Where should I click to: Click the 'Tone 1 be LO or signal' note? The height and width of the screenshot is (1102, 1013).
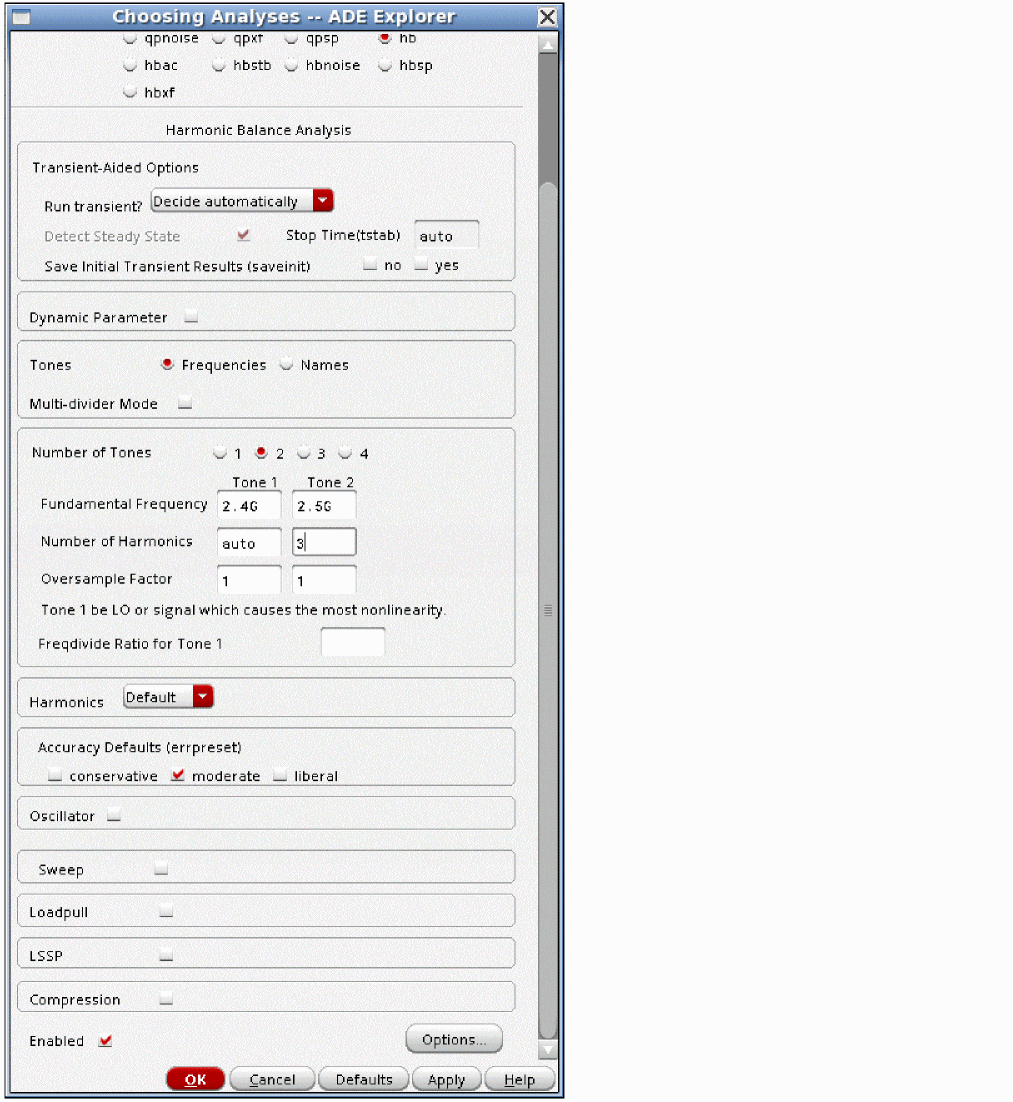click(x=243, y=610)
